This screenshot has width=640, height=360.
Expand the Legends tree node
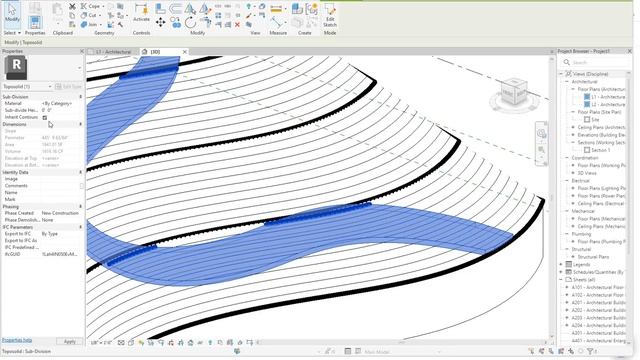(x=561, y=264)
